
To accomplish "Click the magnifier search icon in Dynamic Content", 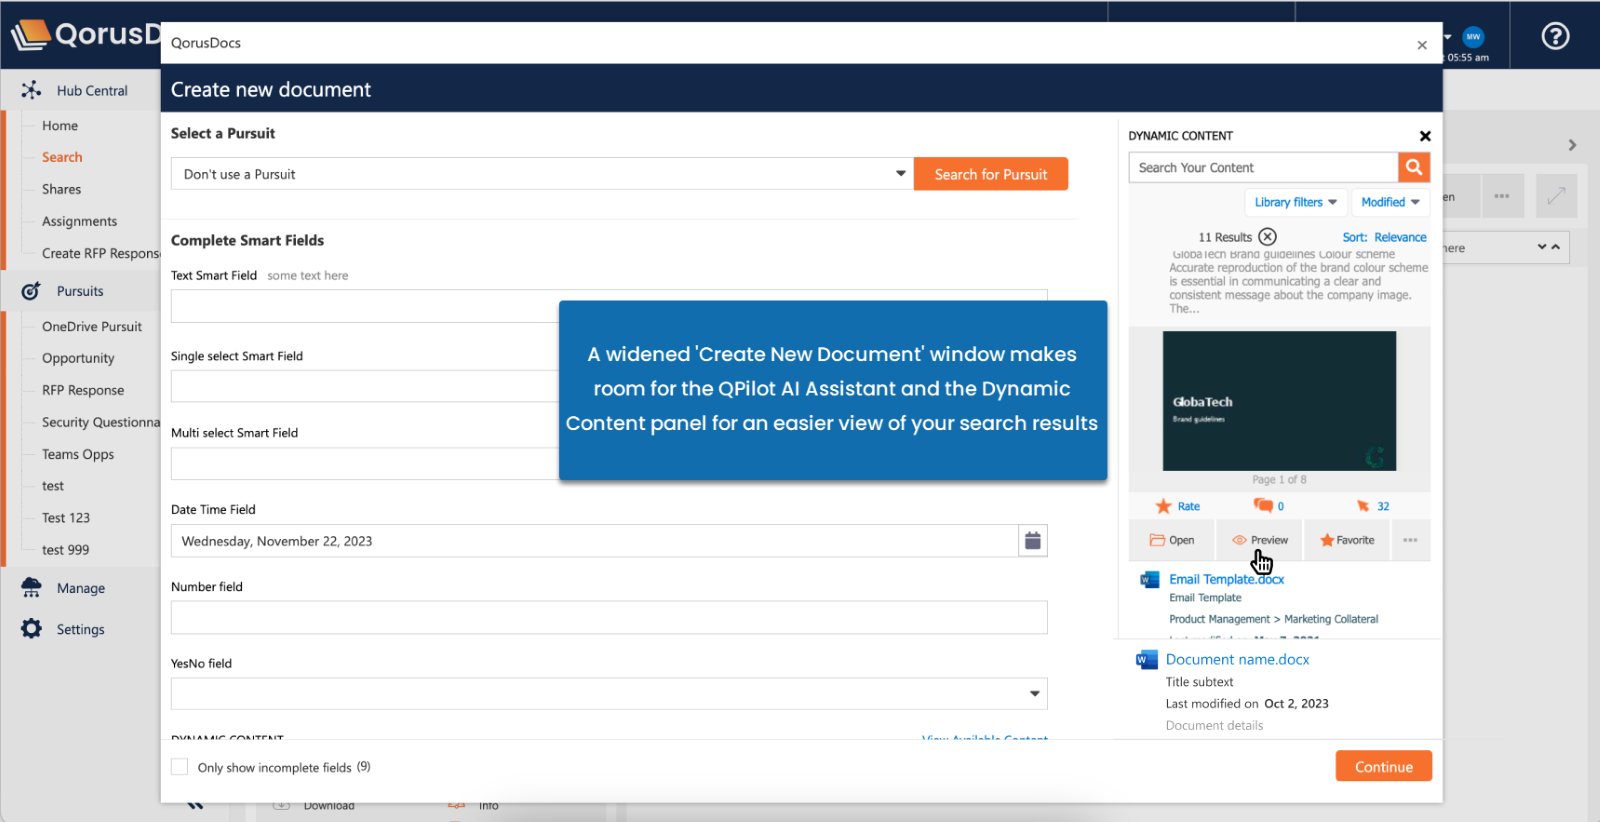I will pyautogui.click(x=1414, y=167).
